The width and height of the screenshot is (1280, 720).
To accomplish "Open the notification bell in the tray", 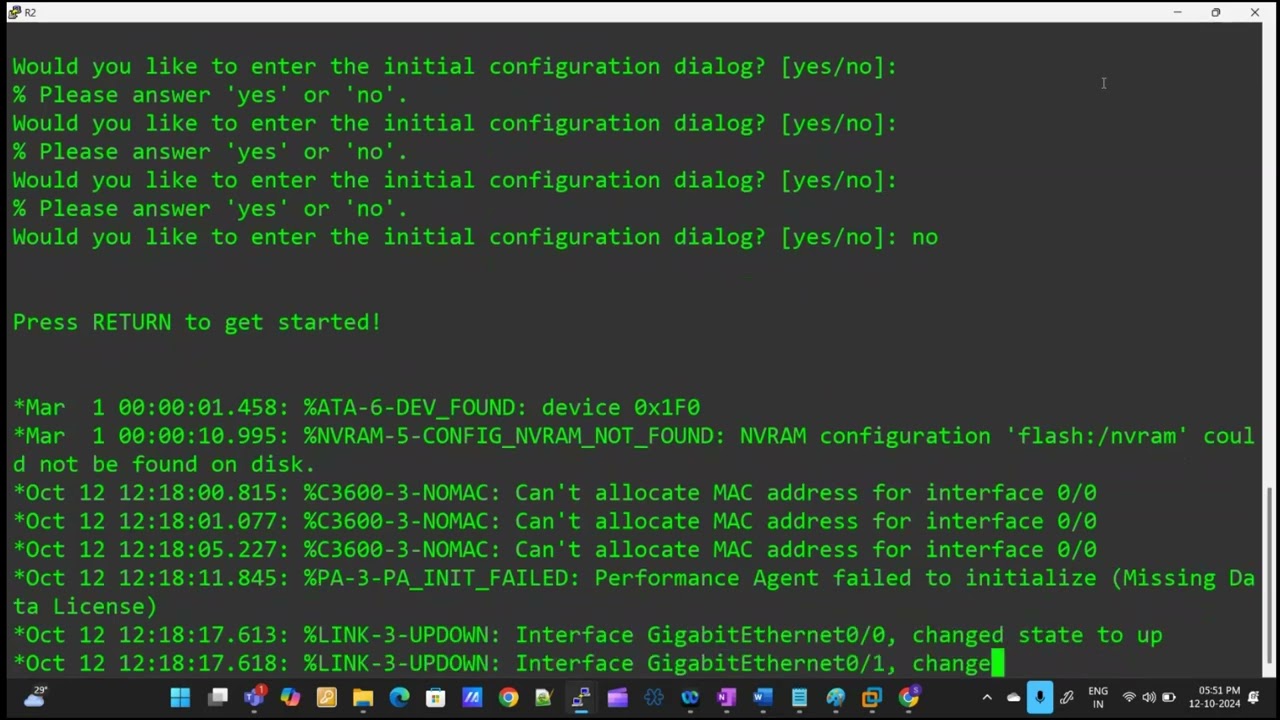I will coord(1254,698).
